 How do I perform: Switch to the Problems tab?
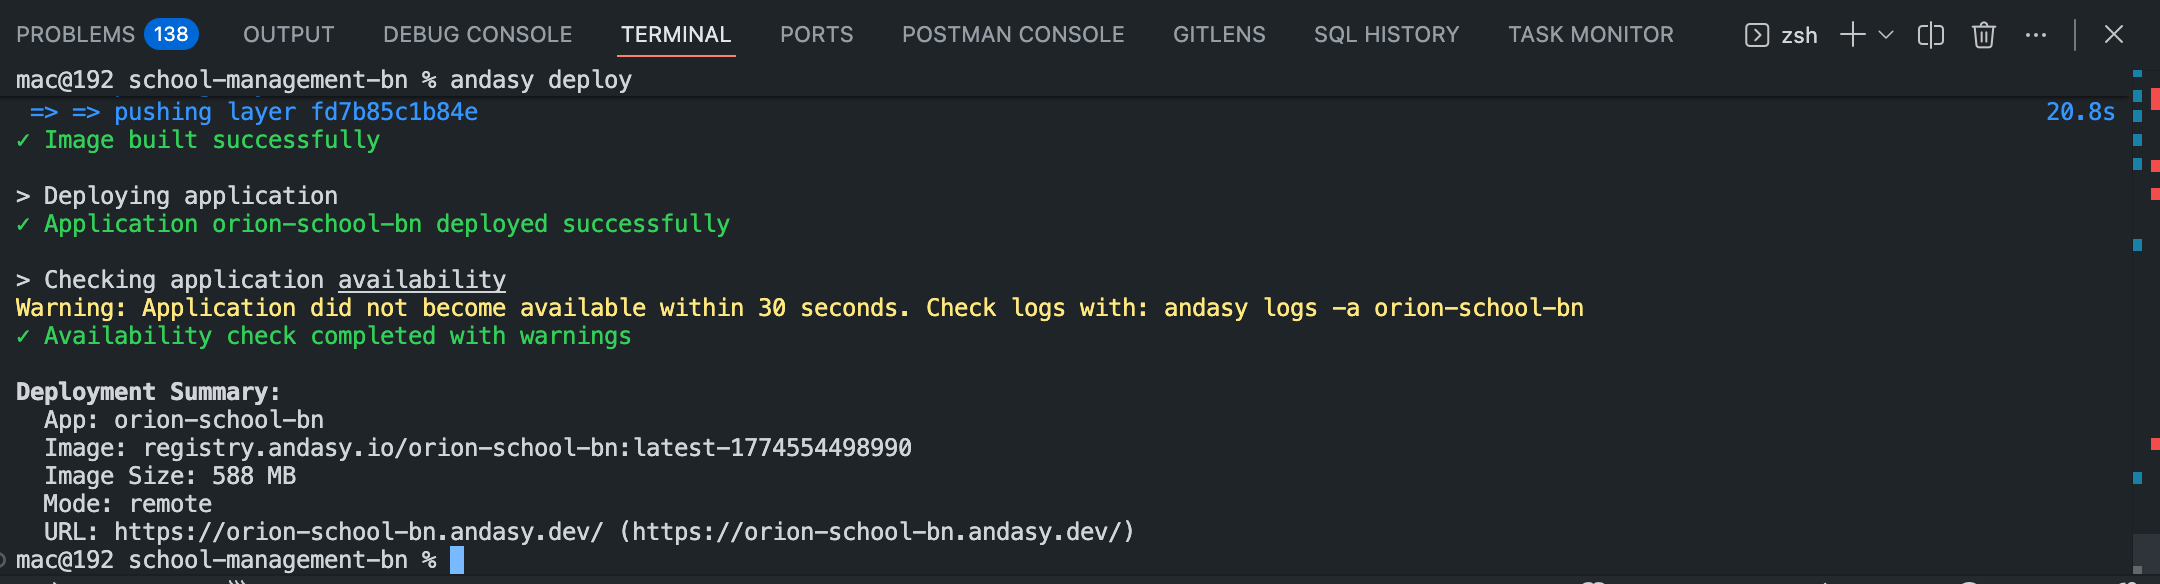[75, 35]
